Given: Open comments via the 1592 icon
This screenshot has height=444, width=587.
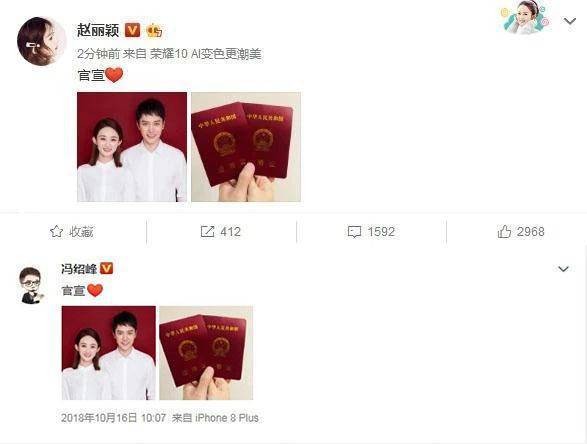Looking at the screenshot, I should [354, 232].
